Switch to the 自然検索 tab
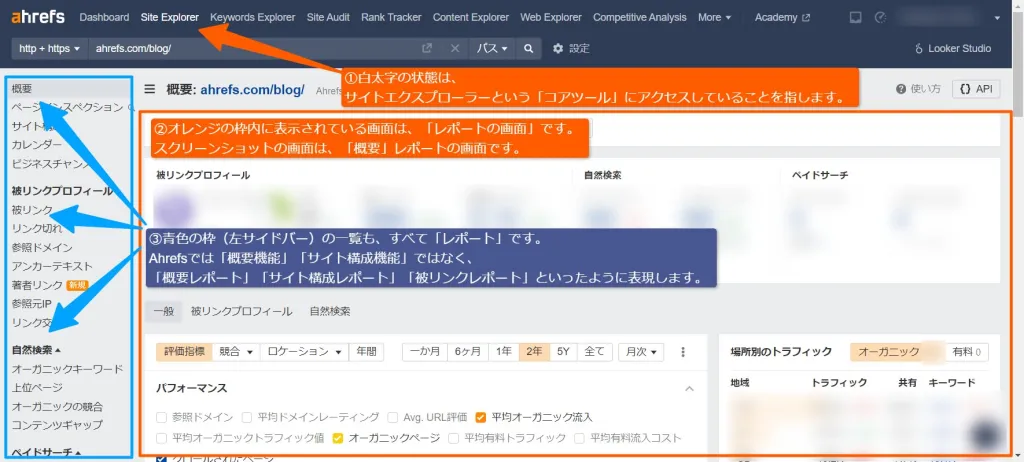This screenshot has width=1024, height=462. pyautogui.click(x=330, y=312)
